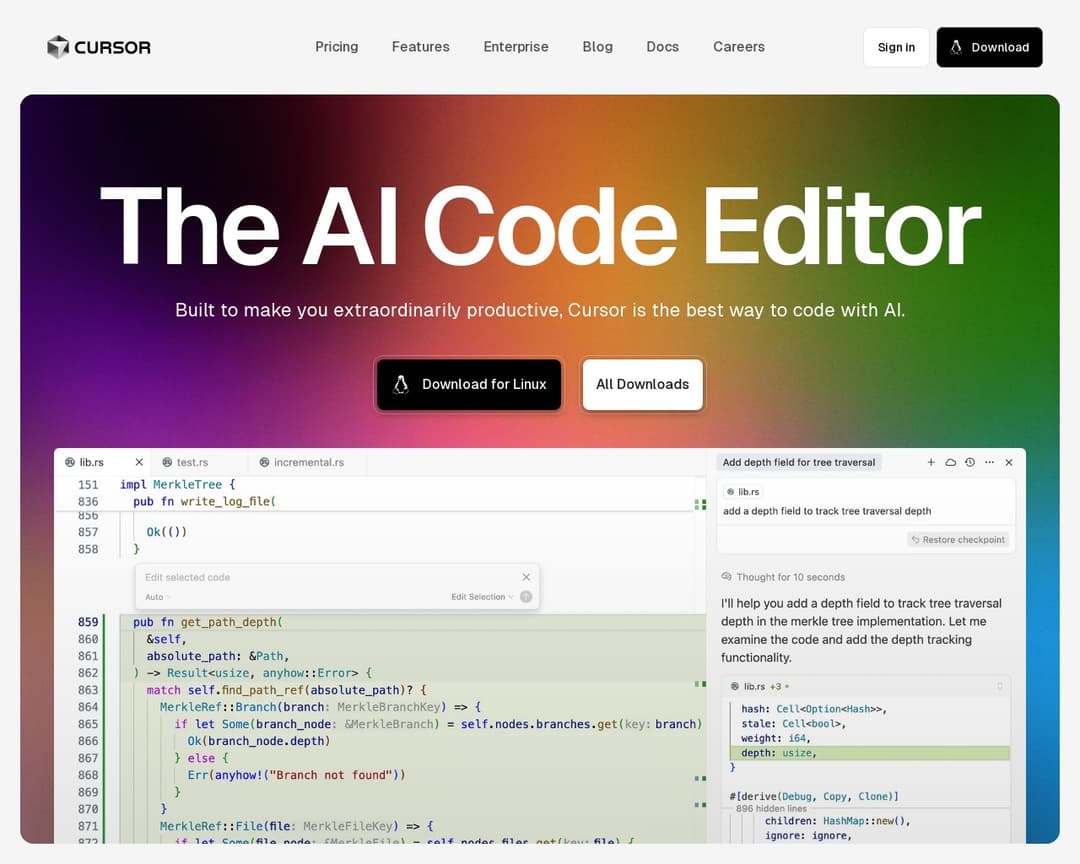Viewport: 1080px width, 864px height.
Task: Dismiss the Edit selected code popup
Action: coord(526,577)
